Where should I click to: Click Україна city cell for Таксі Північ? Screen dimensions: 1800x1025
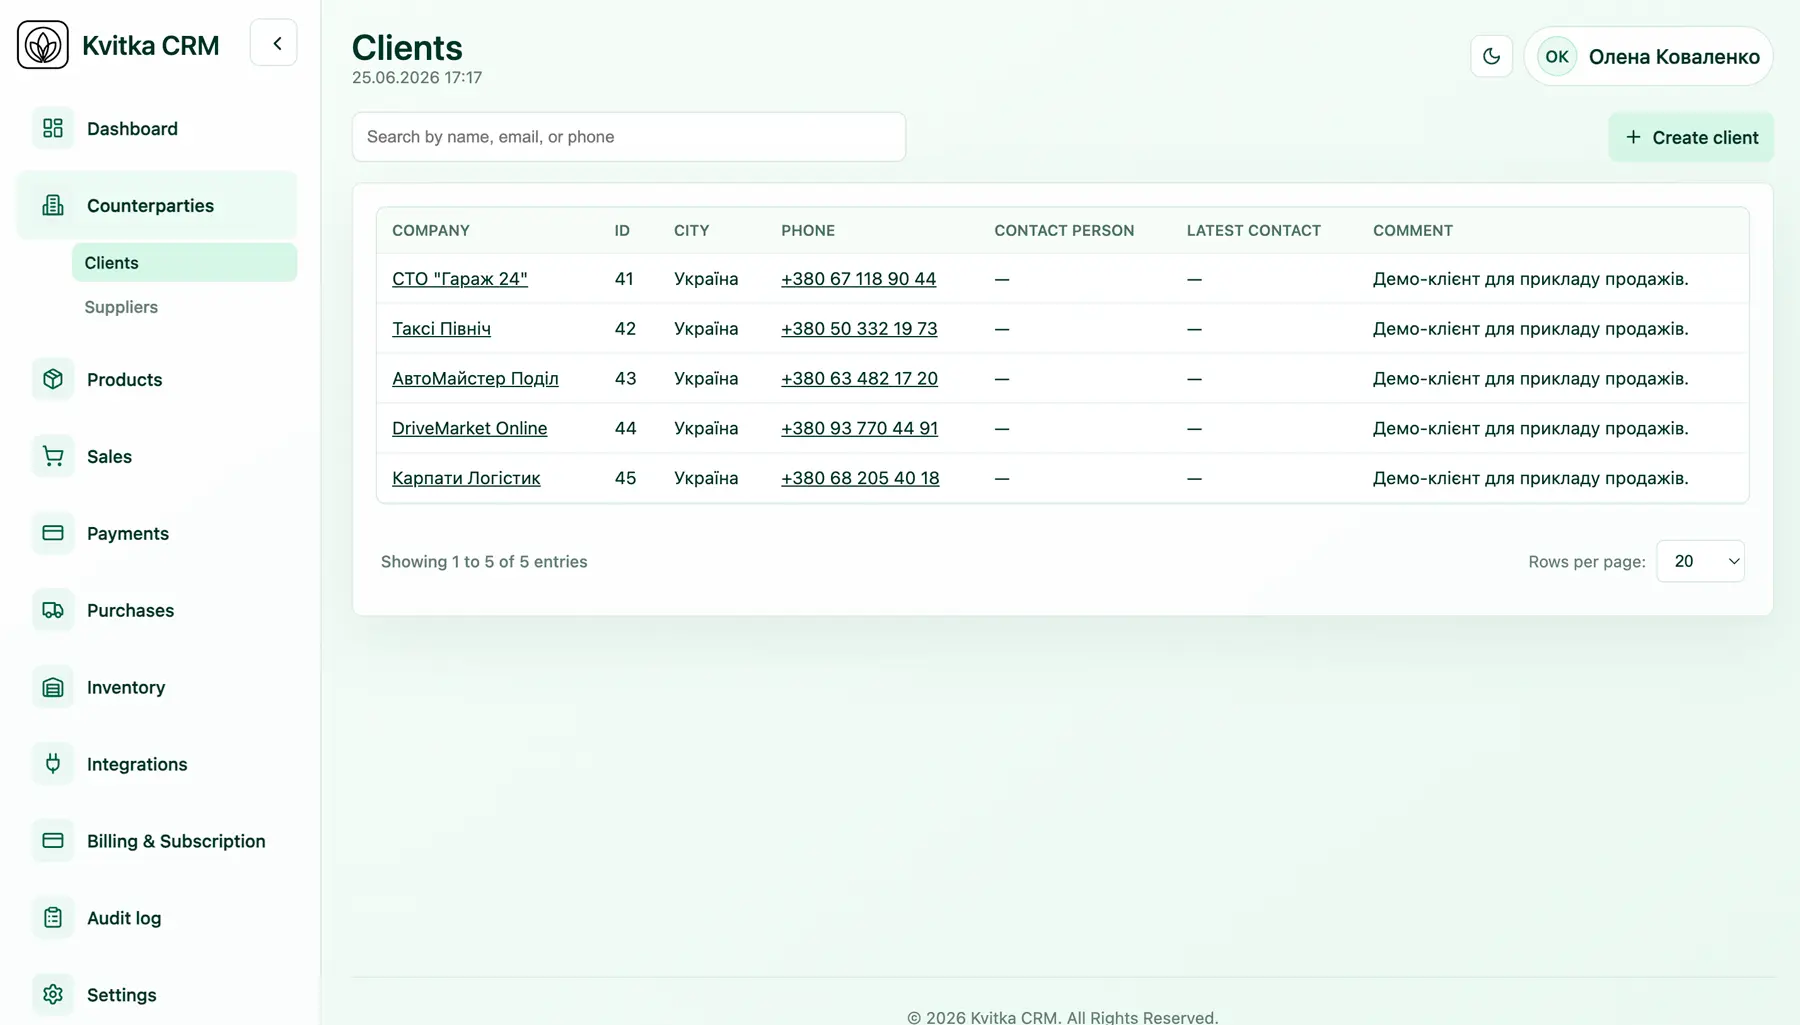[x=706, y=329]
